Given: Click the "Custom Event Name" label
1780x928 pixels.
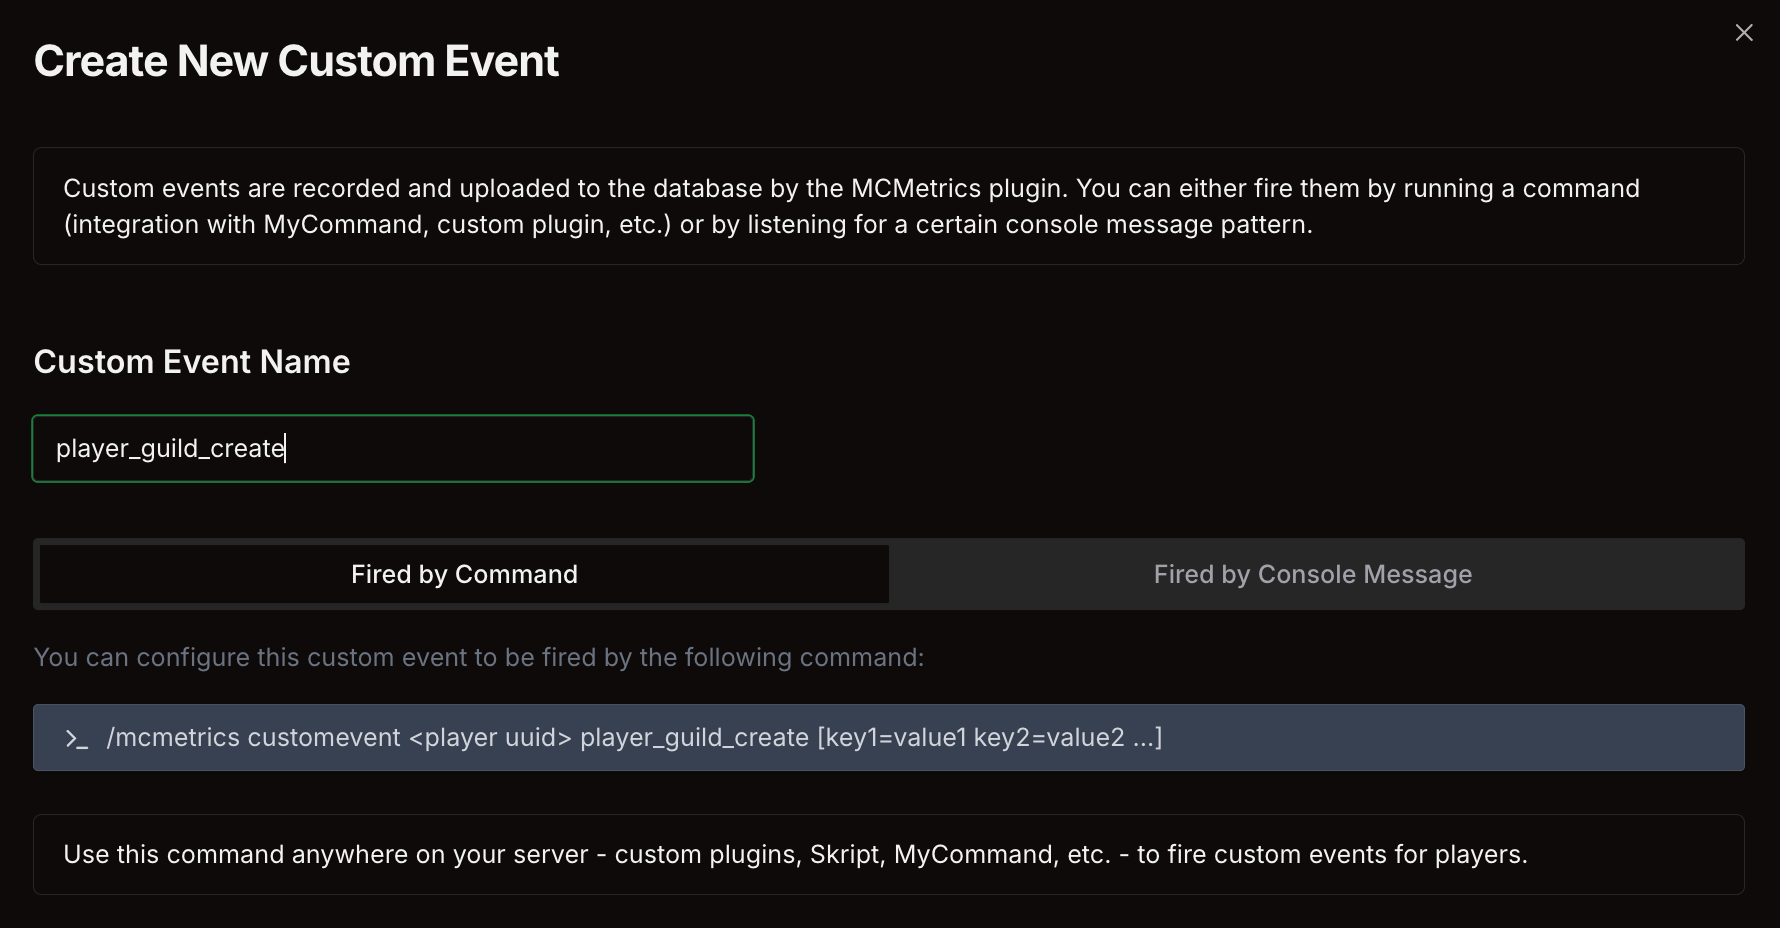Looking at the screenshot, I should pyautogui.click(x=192, y=362).
